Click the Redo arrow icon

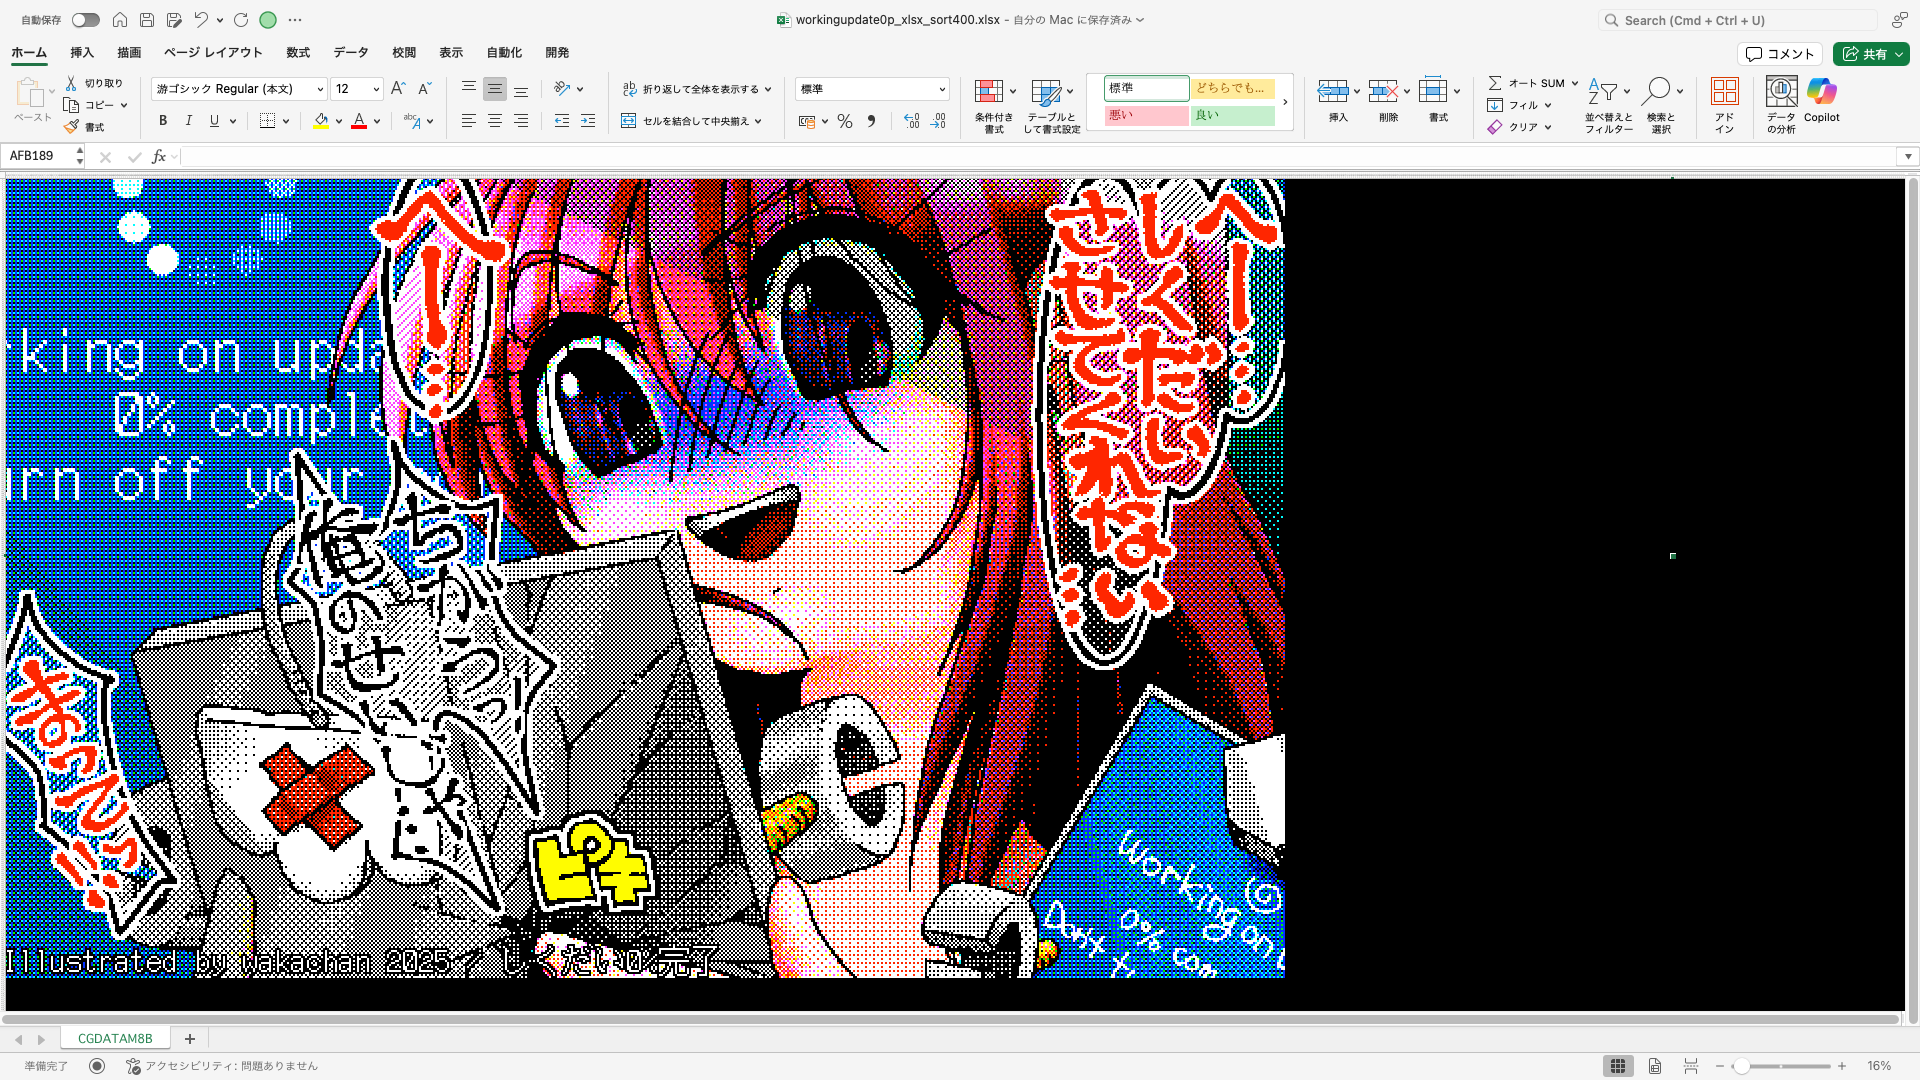pyautogui.click(x=241, y=20)
